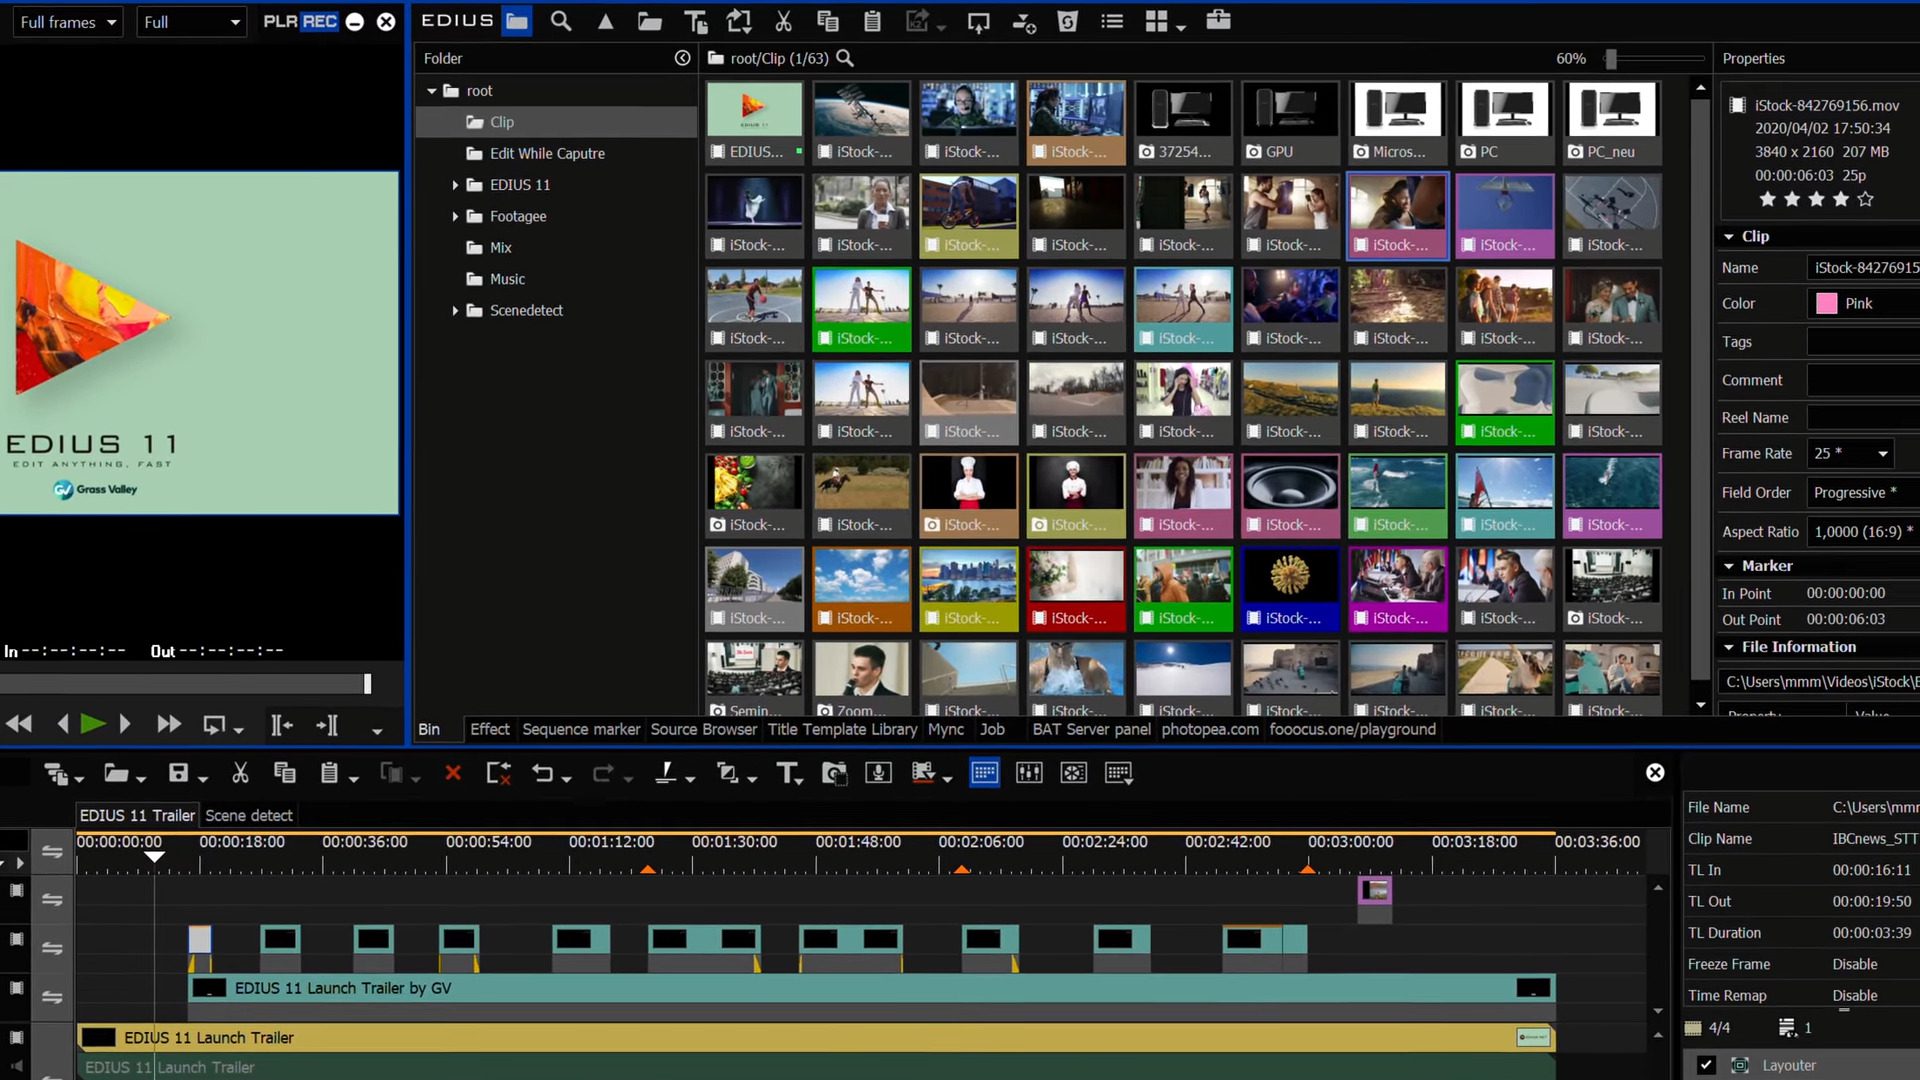Open the Frame Rate dropdown showing 25

(x=1883, y=453)
